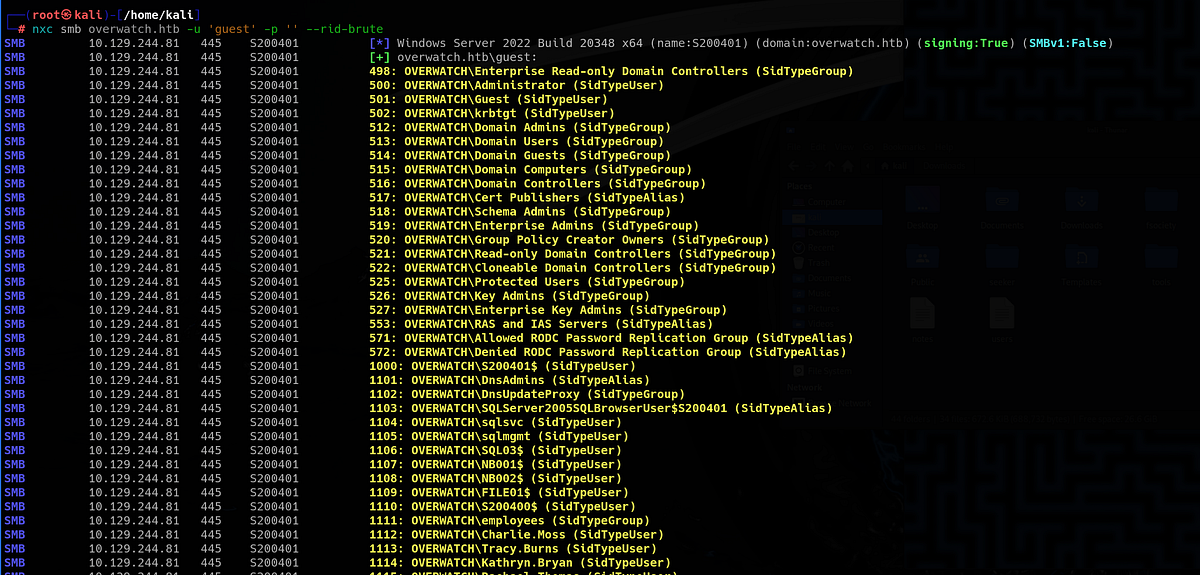Screen dimensions: 1200x575
Task: Select the 521: Read-only Domain Controllers entry
Action: [572, 254]
